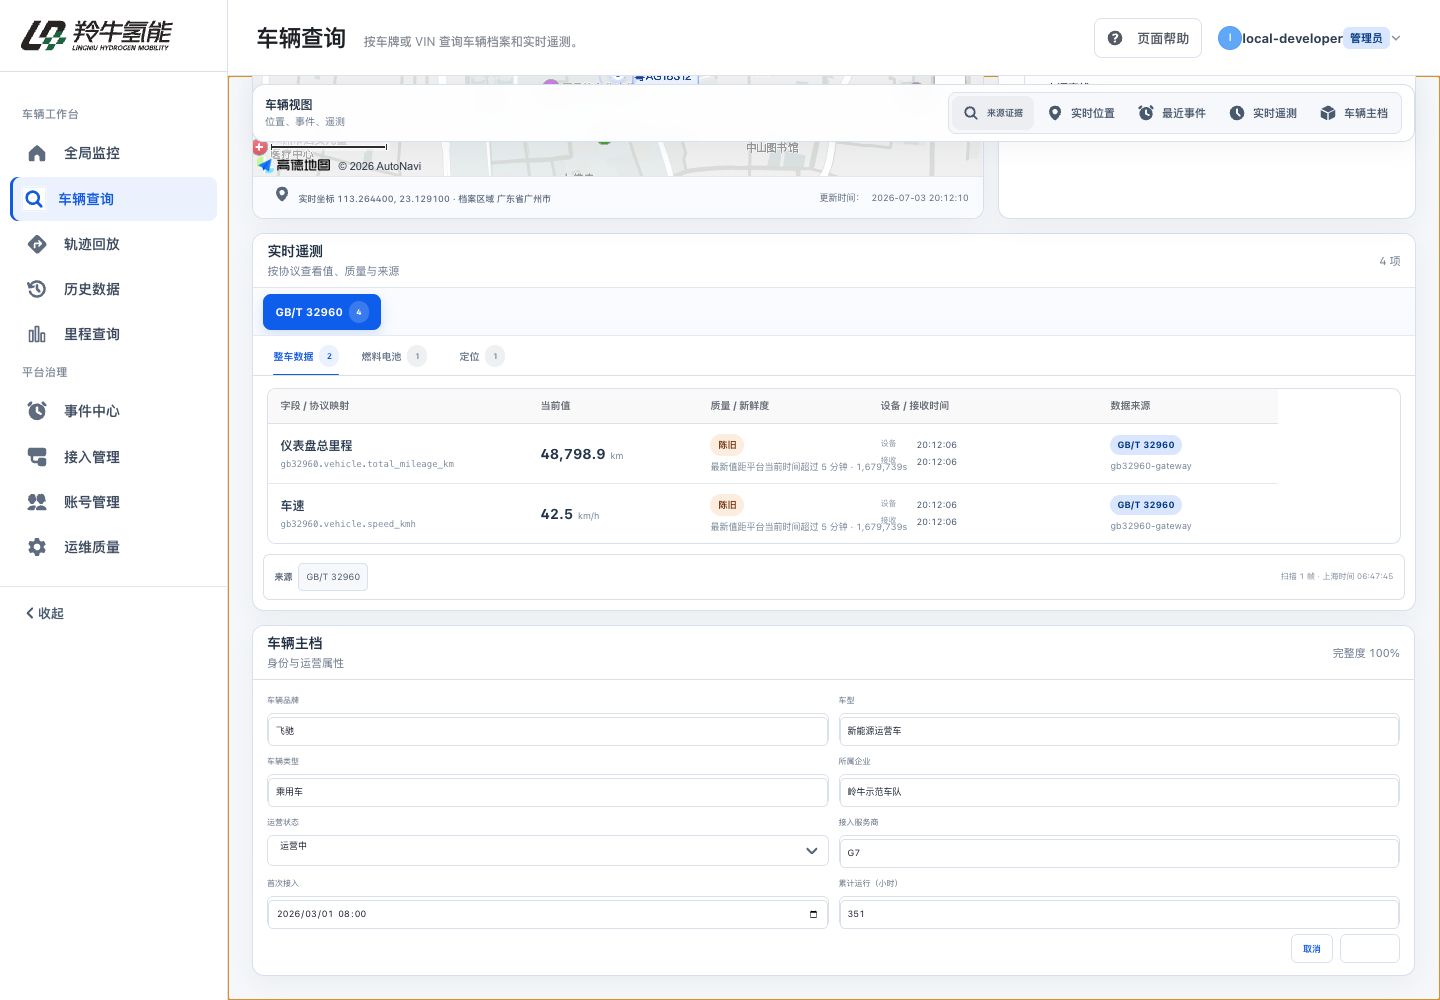Open the calendar picker icon in 首次接入
This screenshot has width=1440, height=1000.
click(813, 914)
